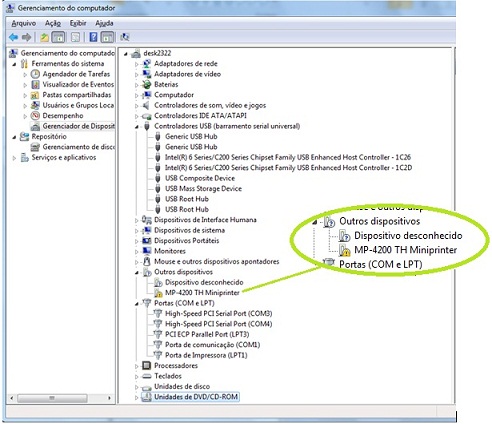Image resolution: width=492 pixels, height=424 pixels.
Task: Open the Ajuda menu
Action: pyautogui.click(x=104, y=23)
